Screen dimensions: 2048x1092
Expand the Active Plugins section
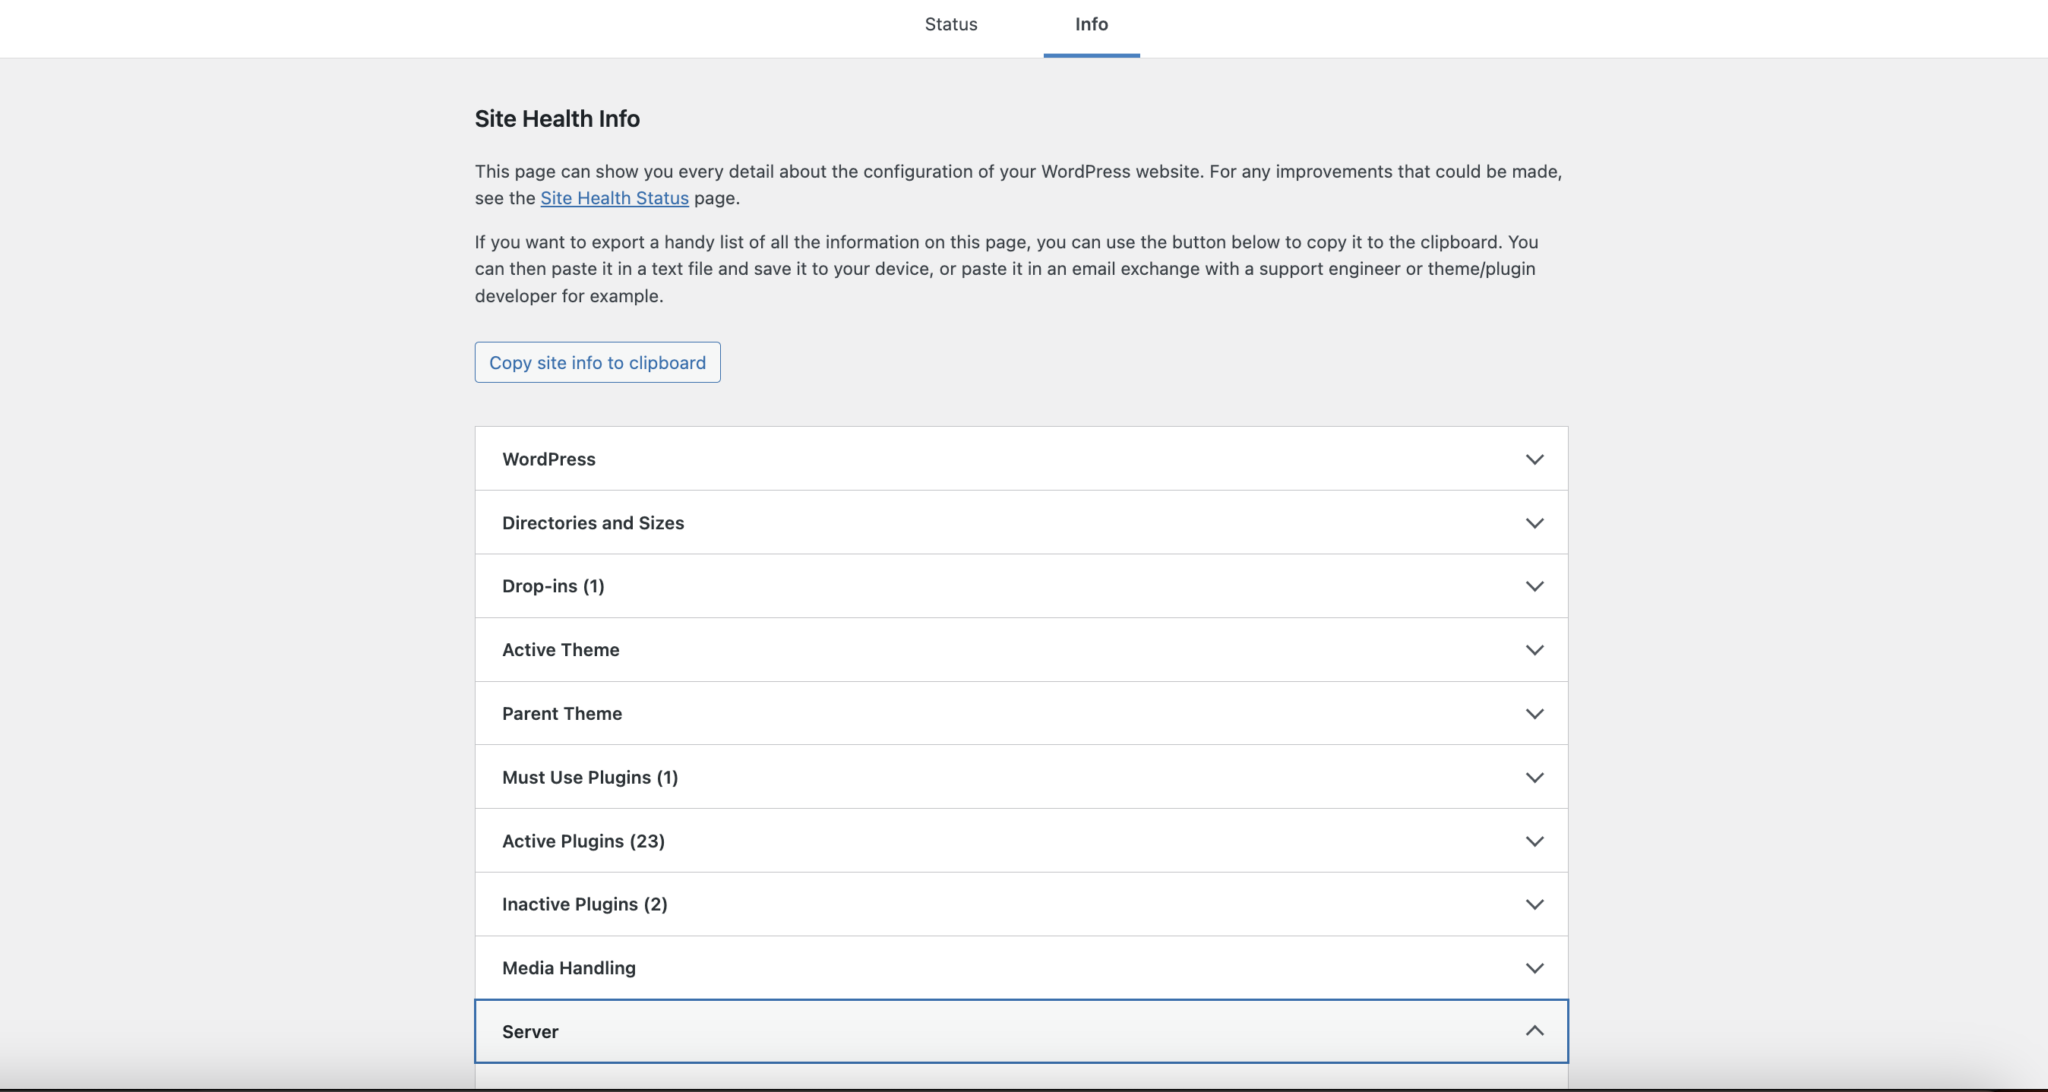1020,841
